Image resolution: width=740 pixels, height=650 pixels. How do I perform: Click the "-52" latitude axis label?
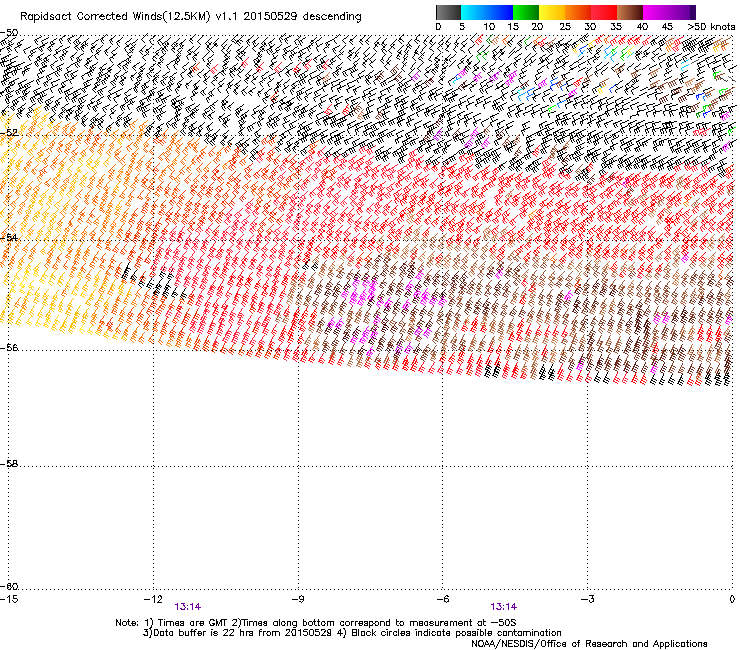pos(9,133)
